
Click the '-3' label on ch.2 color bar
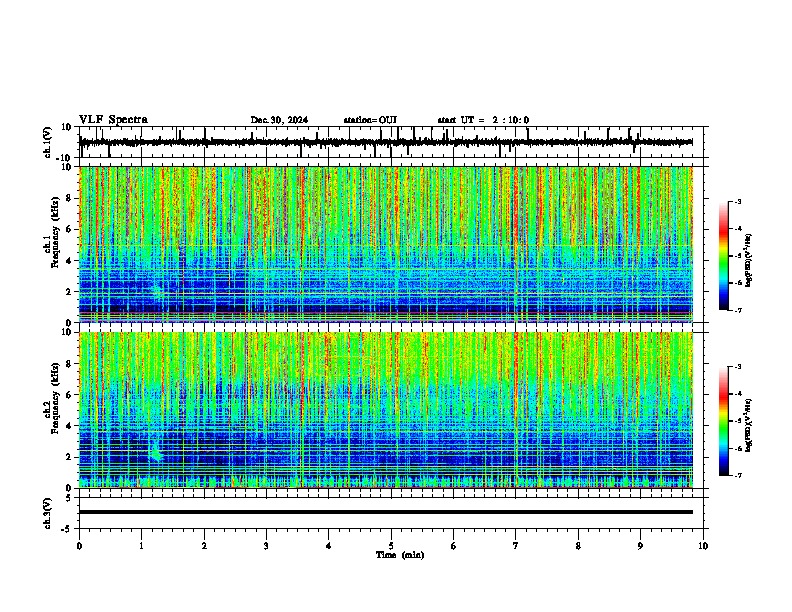[737, 367]
